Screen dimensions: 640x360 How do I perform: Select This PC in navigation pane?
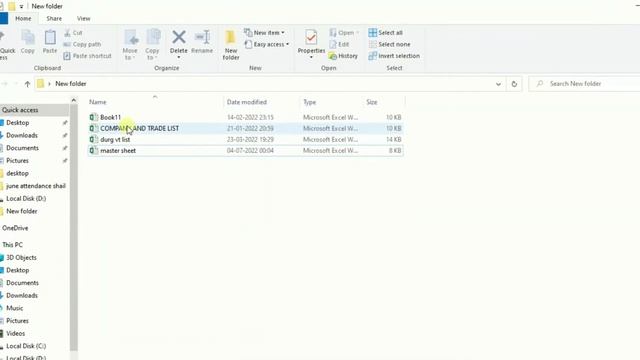(x=12, y=244)
